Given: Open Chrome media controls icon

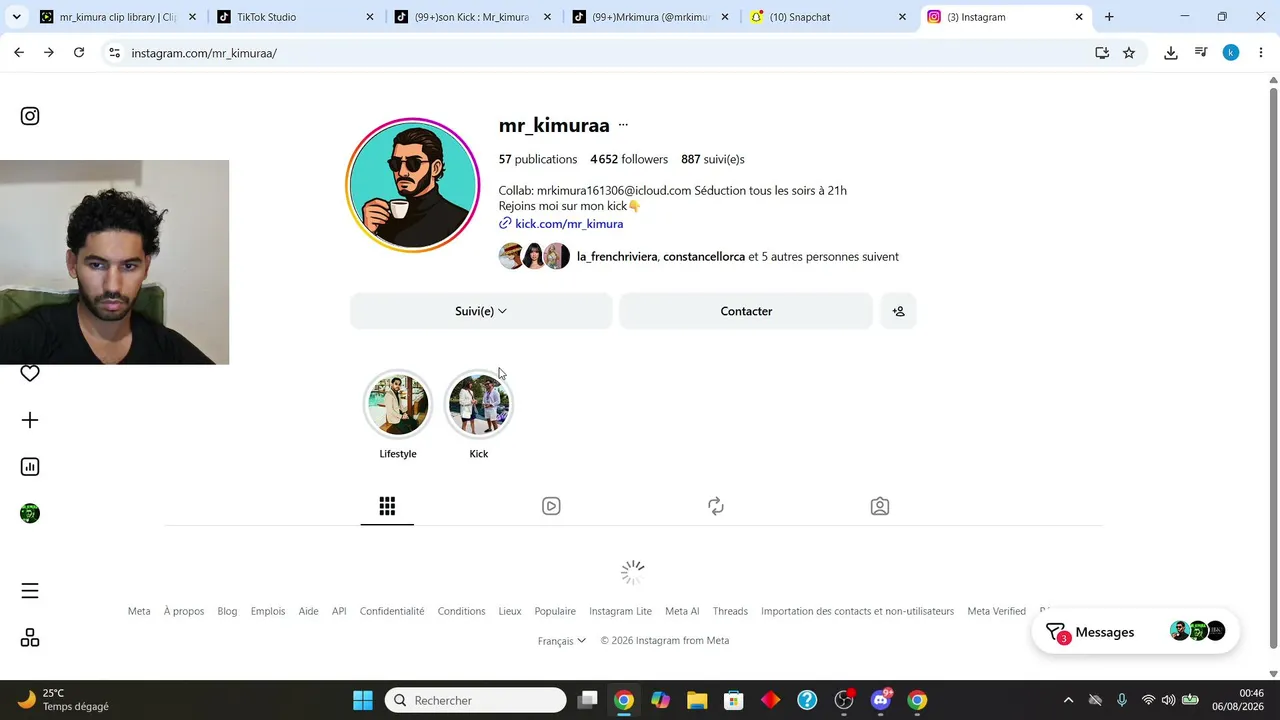Looking at the screenshot, I should pos(1201,53).
